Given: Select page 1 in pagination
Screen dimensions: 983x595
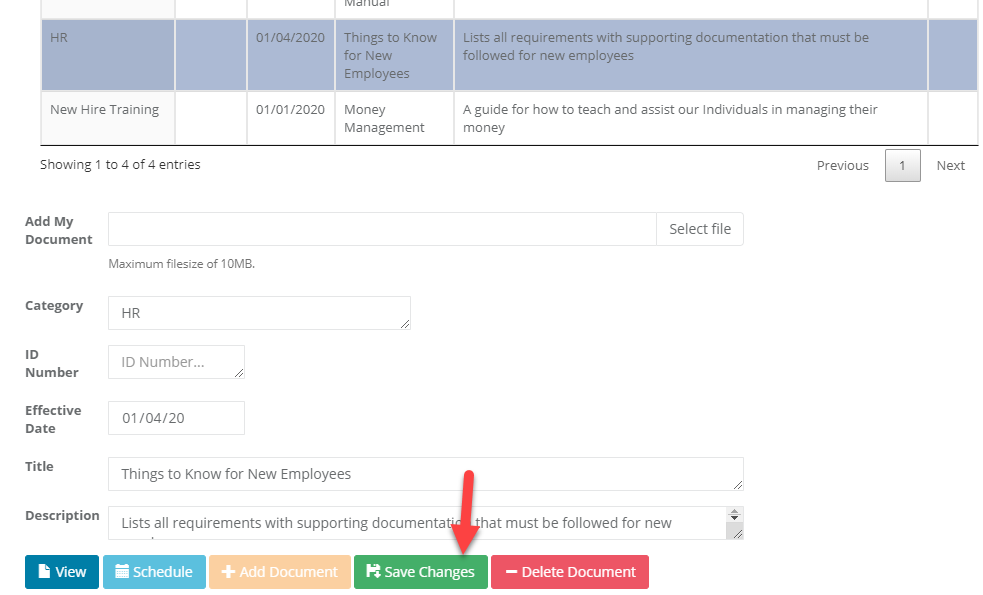Looking at the screenshot, I should pos(902,166).
